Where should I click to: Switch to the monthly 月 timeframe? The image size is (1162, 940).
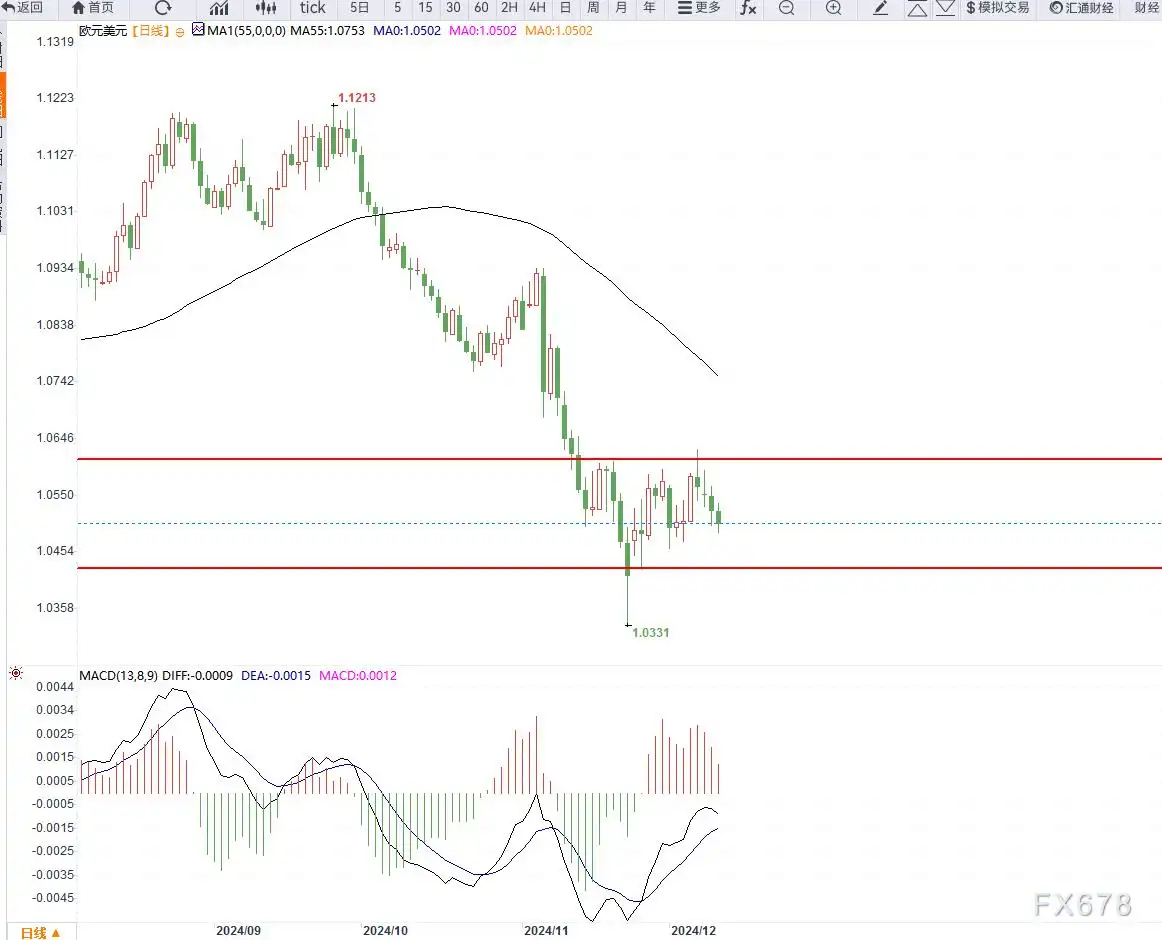point(621,7)
